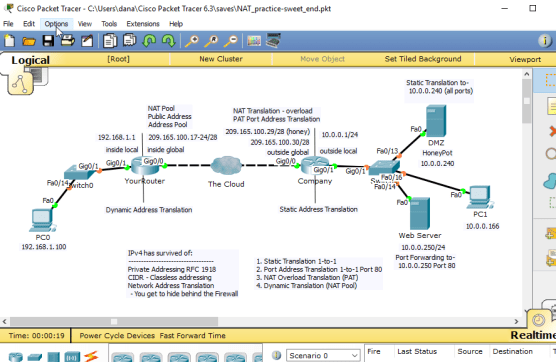Screen dimensions: 556x362
Task: Open the network information 'i' icon
Action: tap(545, 41)
